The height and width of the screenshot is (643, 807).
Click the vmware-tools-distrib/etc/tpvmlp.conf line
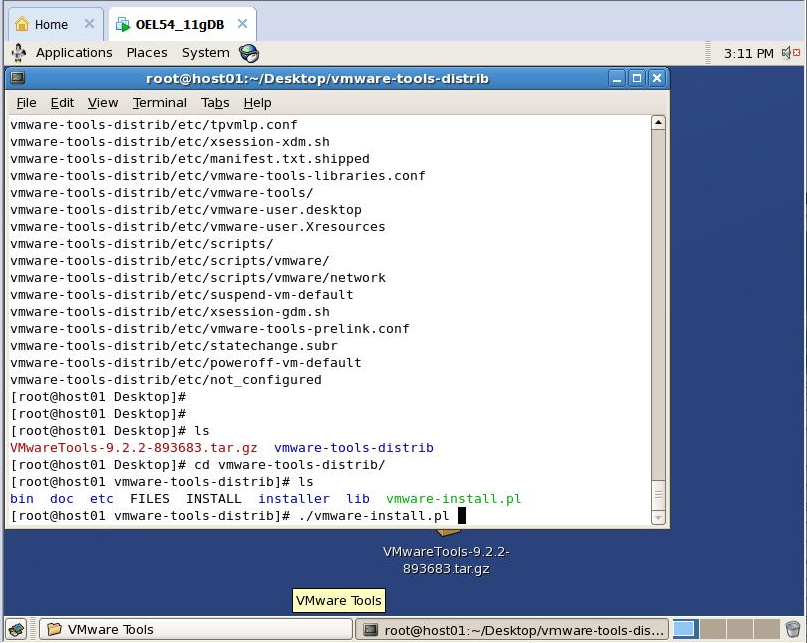pyautogui.click(x=154, y=125)
